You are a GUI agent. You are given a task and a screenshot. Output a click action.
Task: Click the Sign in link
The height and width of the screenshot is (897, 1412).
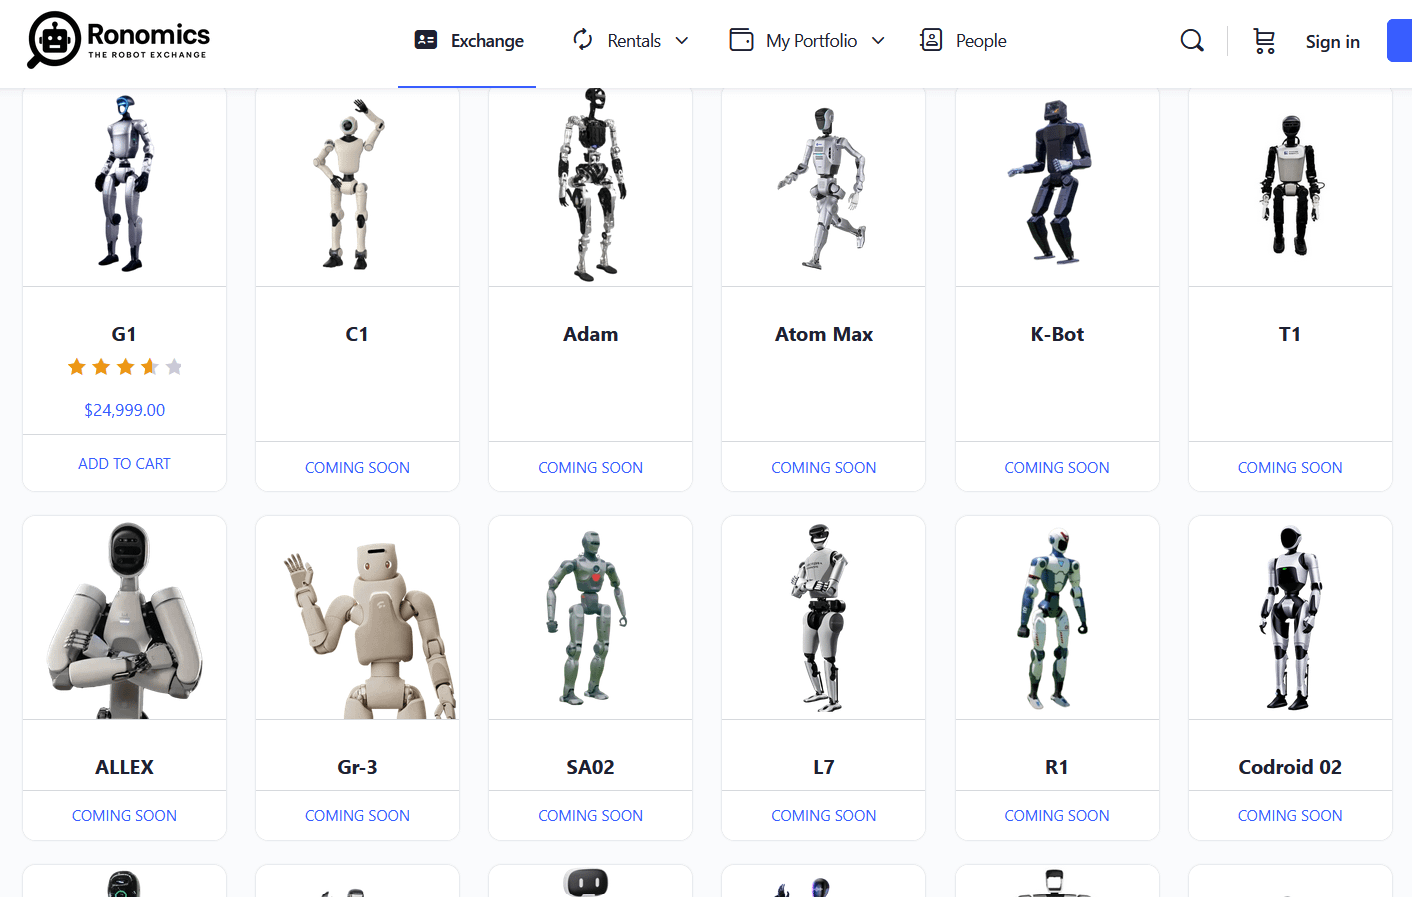1332,42
